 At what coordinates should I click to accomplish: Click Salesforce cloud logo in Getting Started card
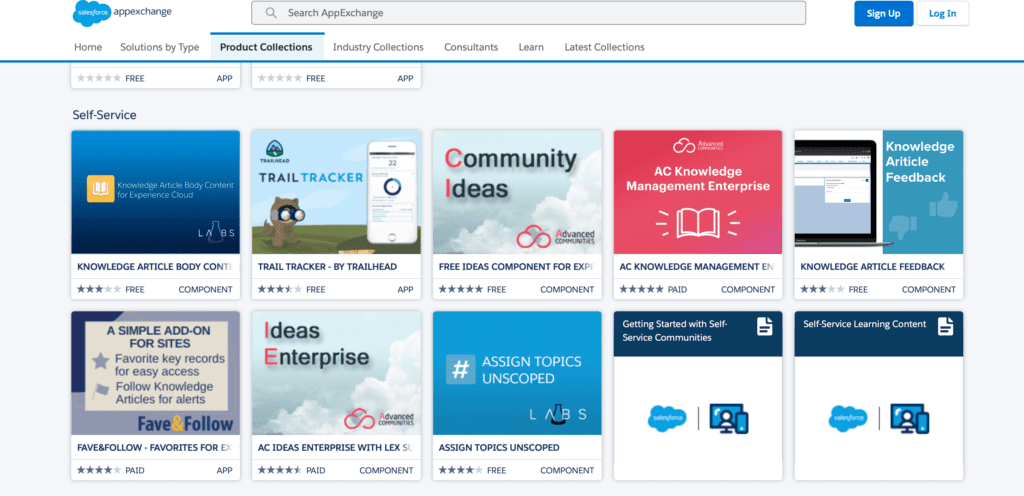tap(667, 418)
